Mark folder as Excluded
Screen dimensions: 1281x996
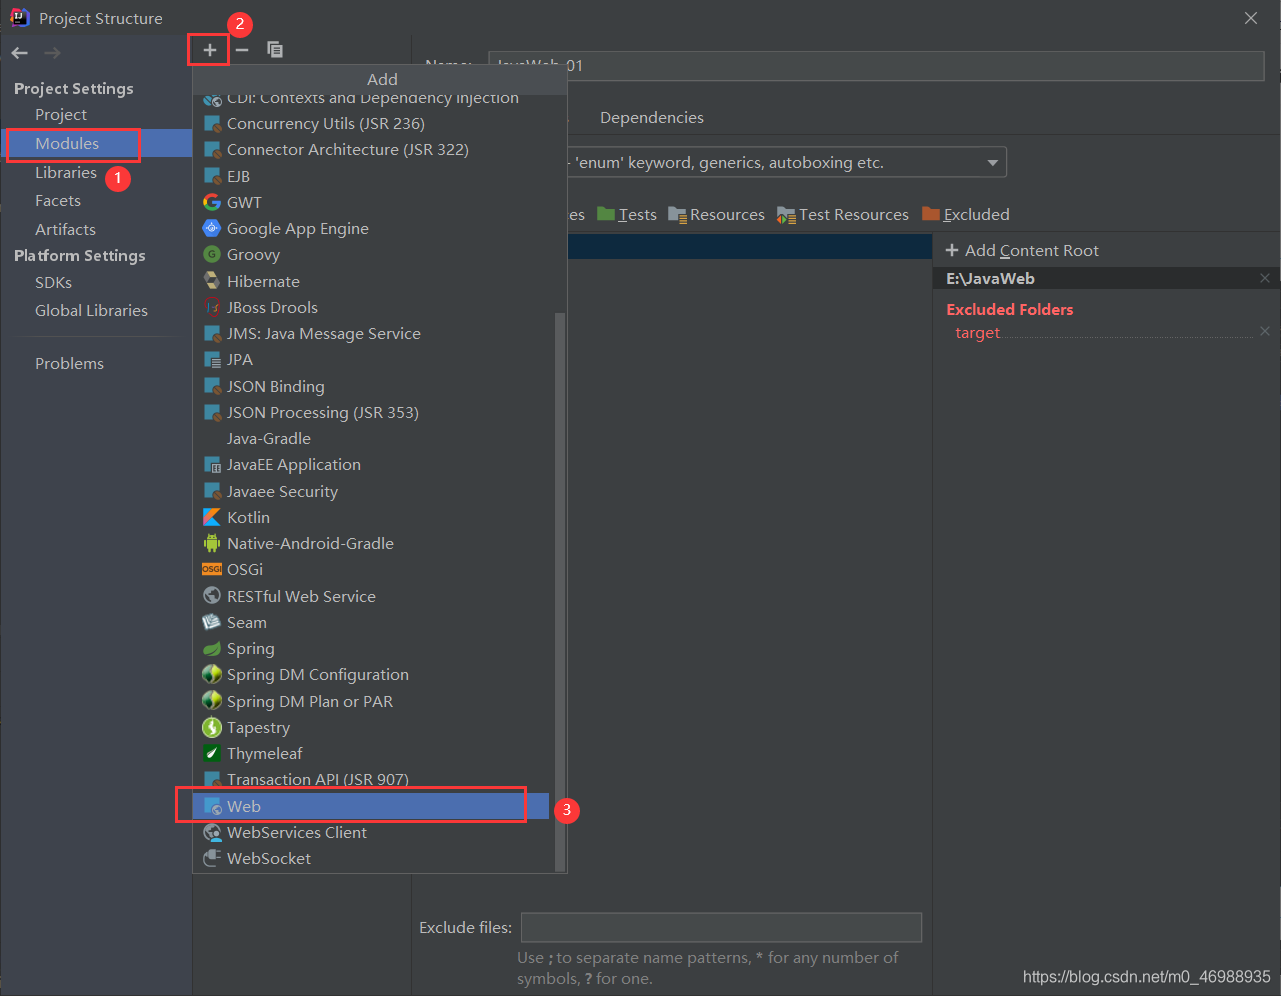coord(966,214)
